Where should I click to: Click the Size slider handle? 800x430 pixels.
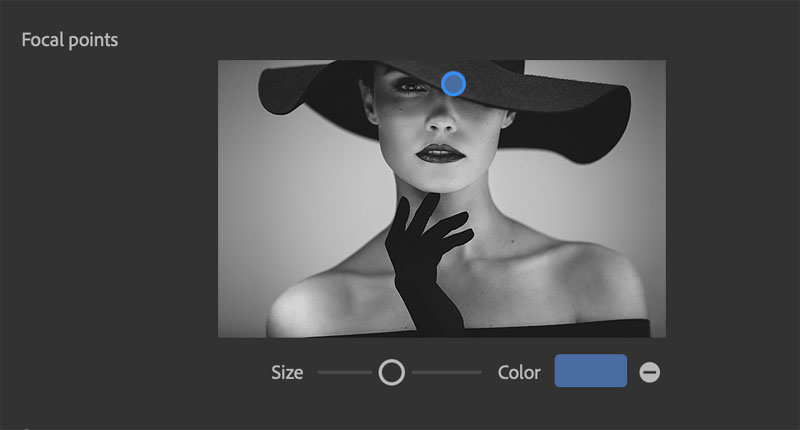click(392, 373)
